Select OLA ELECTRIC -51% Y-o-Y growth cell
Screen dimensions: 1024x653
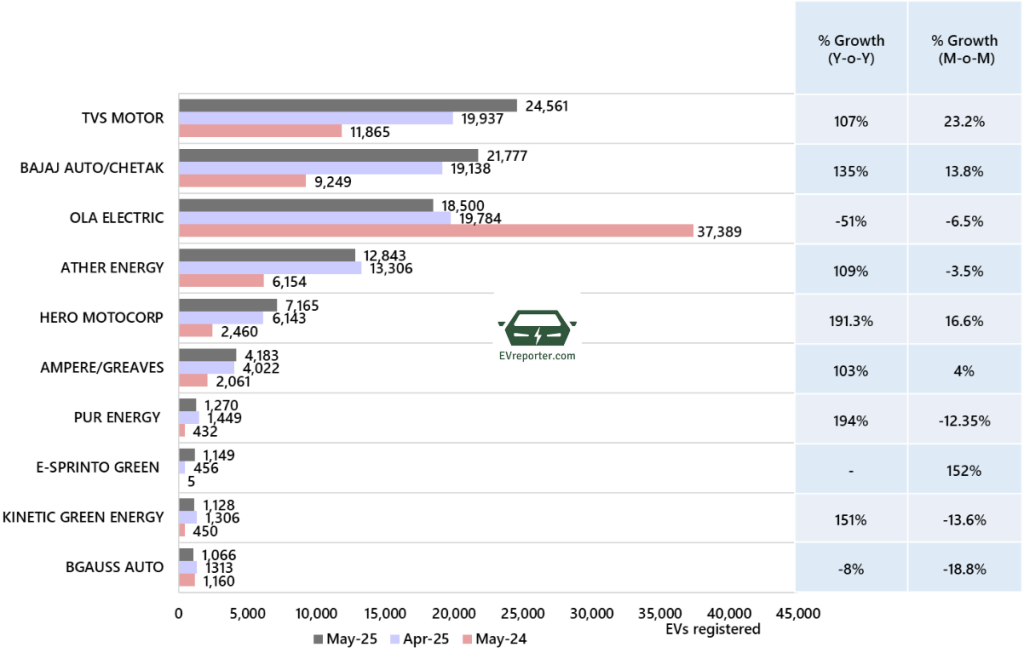click(x=851, y=220)
